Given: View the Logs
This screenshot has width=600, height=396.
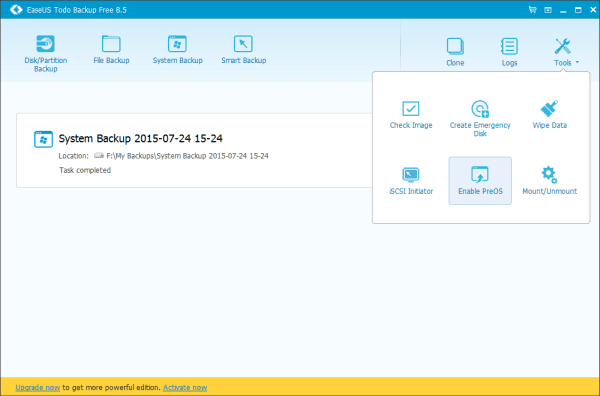Looking at the screenshot, I should pos(509,52).
